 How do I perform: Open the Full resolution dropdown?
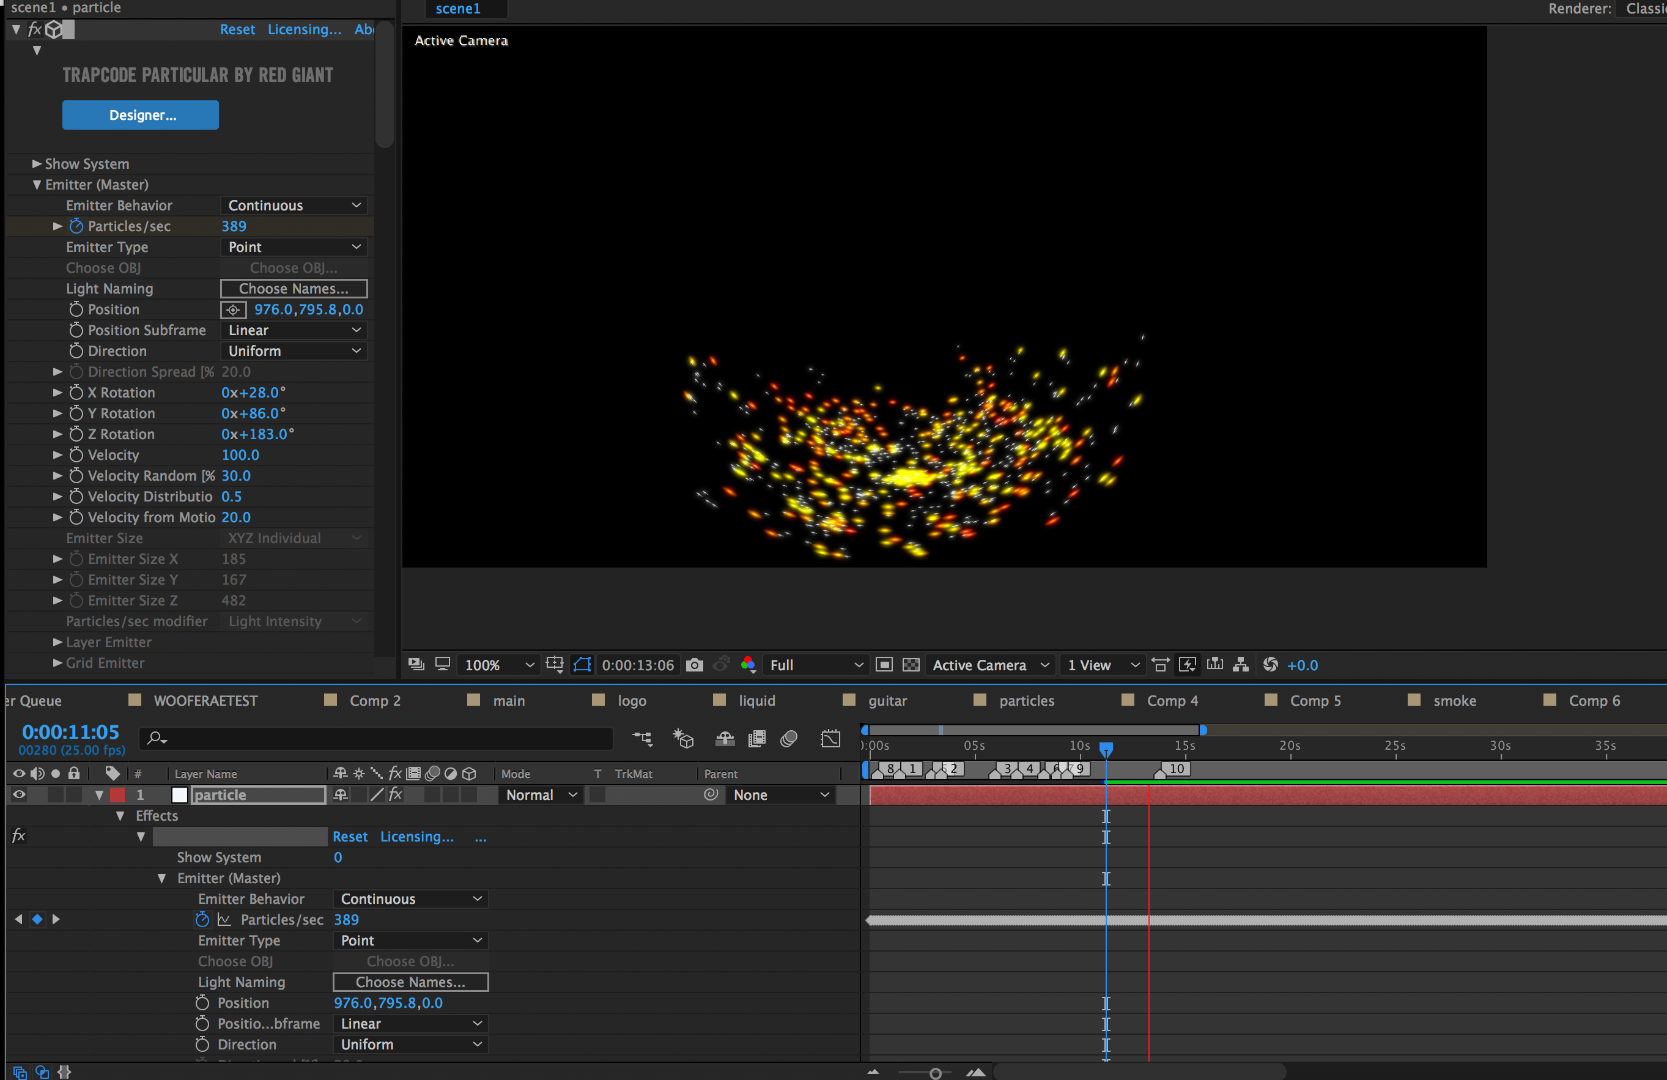coord(815,665)
